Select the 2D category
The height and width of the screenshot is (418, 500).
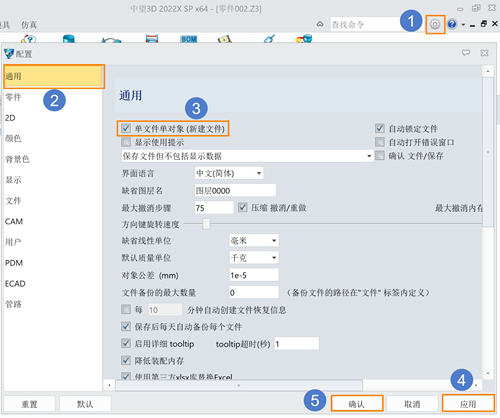(x=53, y=118)
